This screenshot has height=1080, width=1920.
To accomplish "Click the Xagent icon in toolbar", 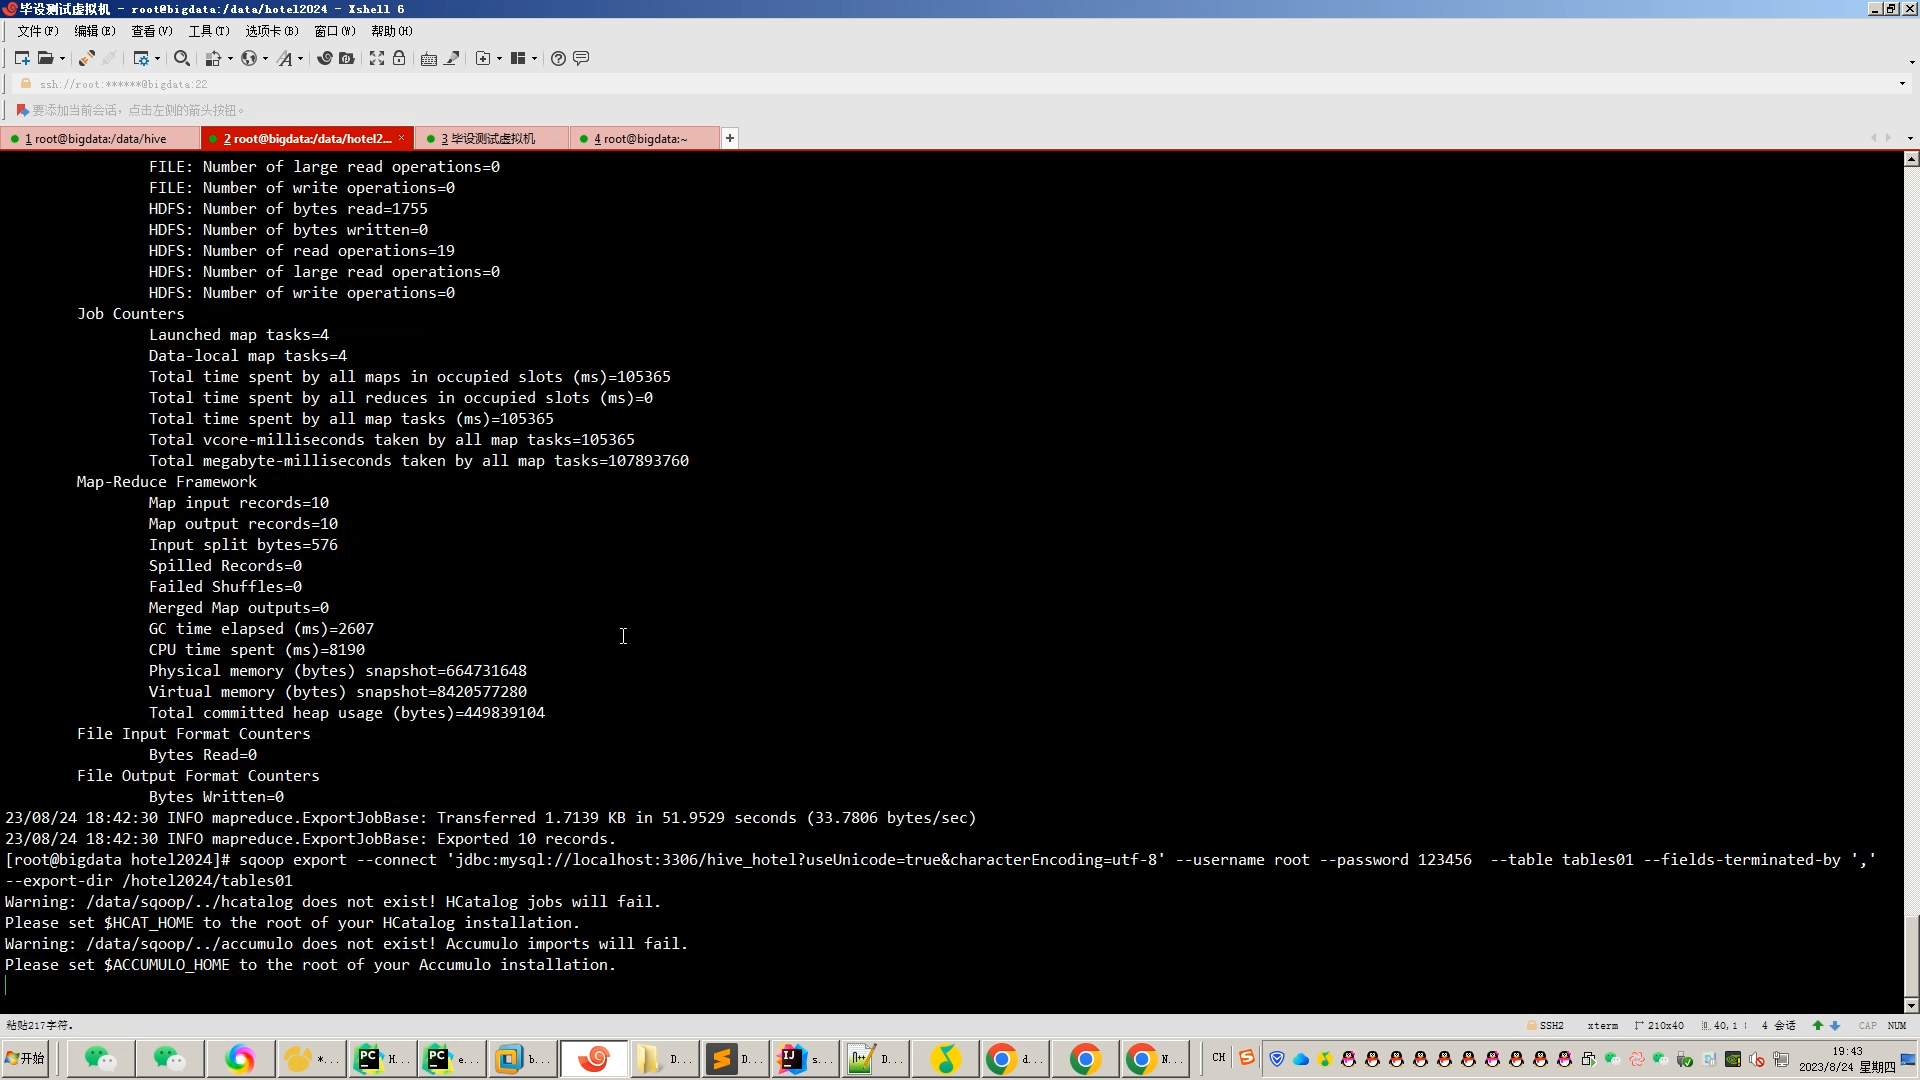I will point(324,58).
